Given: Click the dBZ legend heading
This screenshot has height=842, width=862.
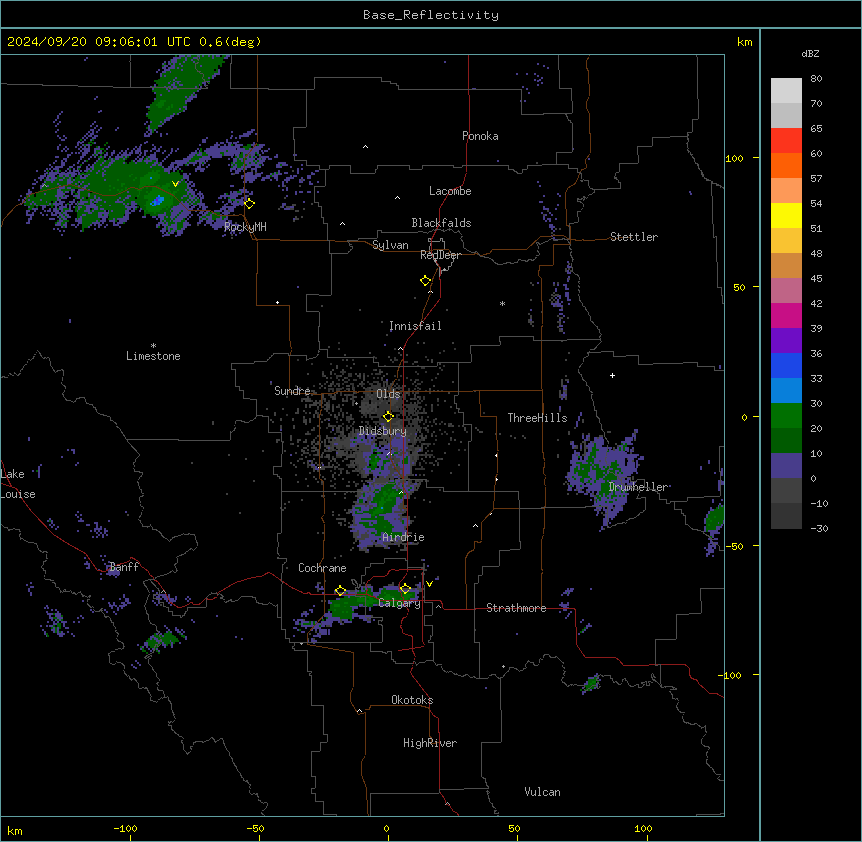Looking at the screenshot, I should pos(810,54).
